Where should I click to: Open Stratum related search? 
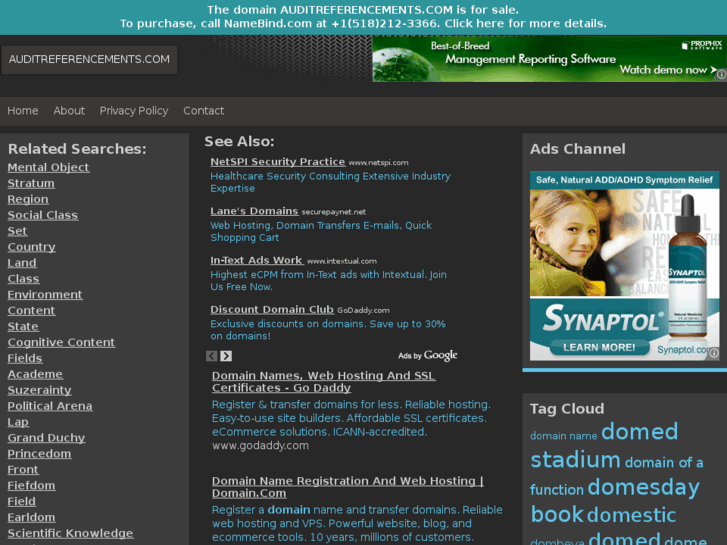(x=31, y=183)
